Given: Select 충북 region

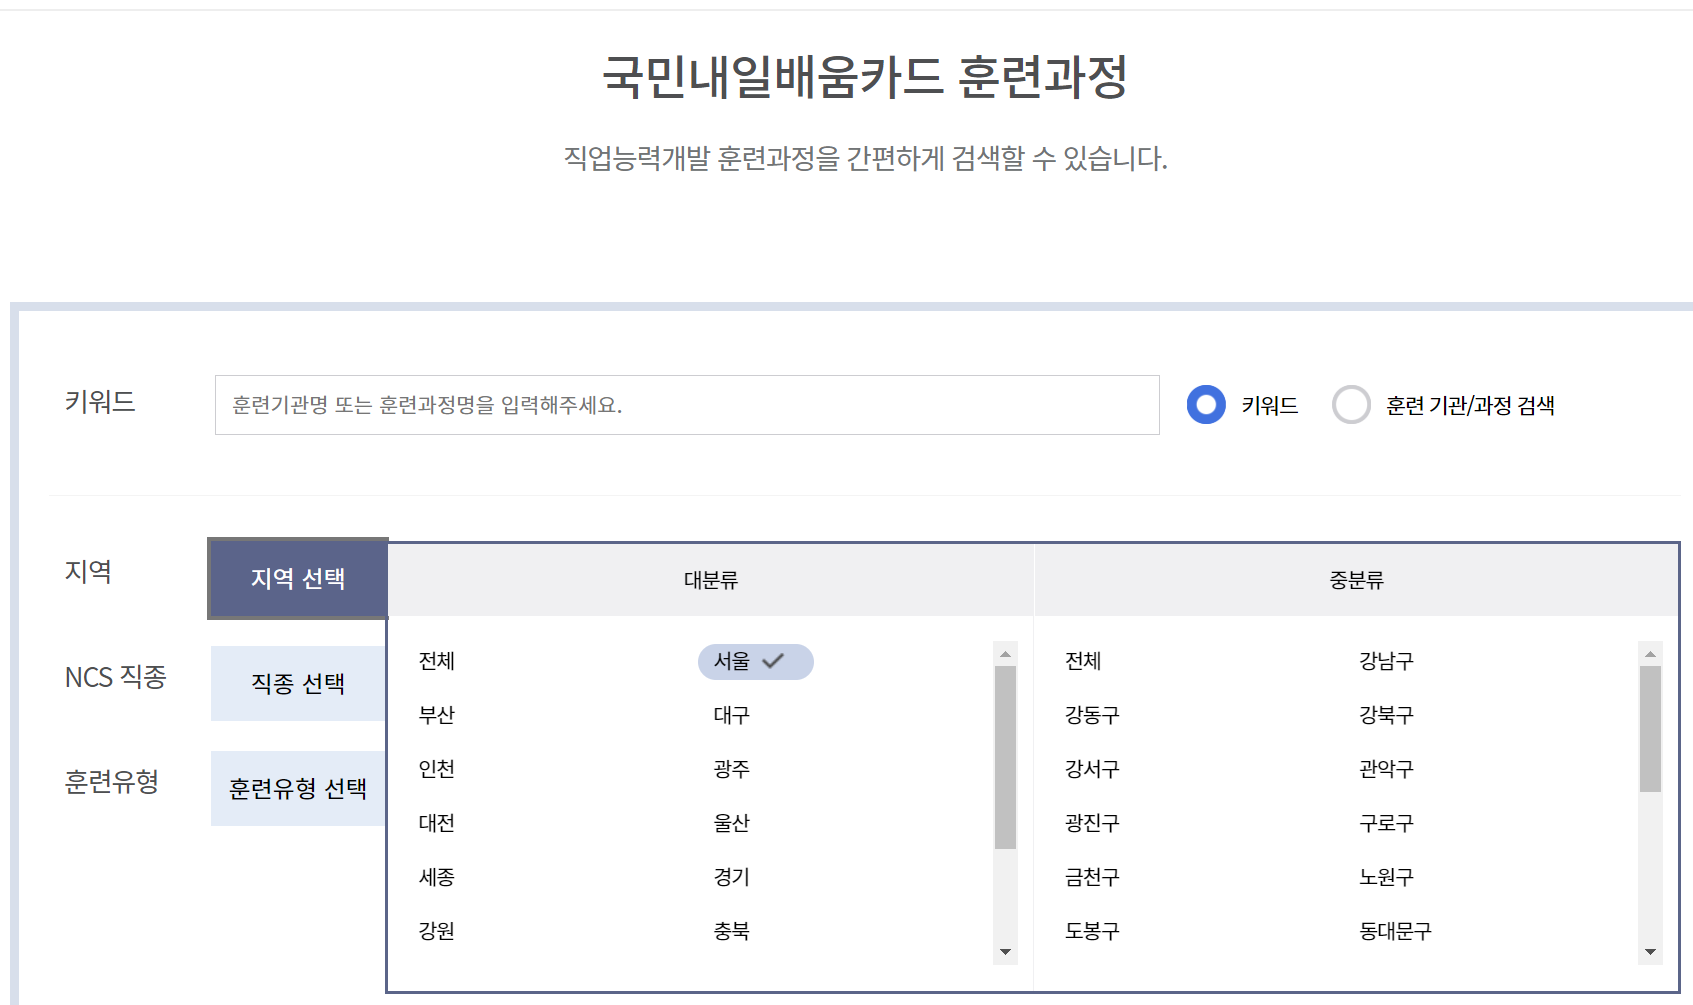Looking at the screenshot, I should pyautogui.click(x=732, y=931).
